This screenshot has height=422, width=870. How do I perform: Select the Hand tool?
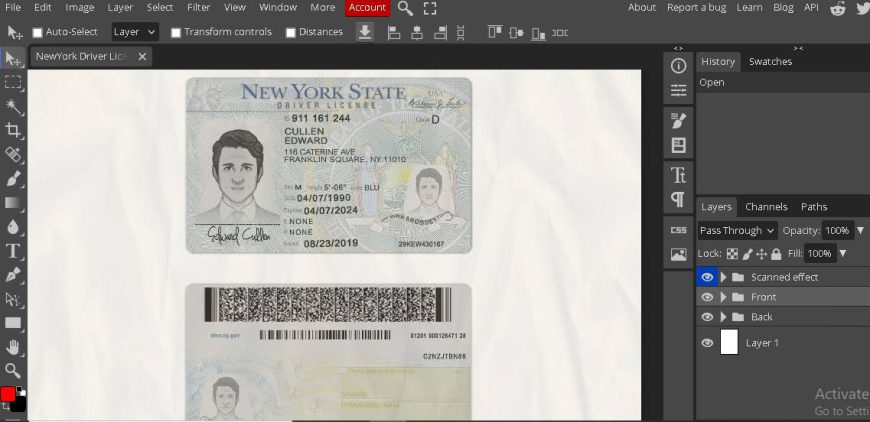(x=13, y=347)
